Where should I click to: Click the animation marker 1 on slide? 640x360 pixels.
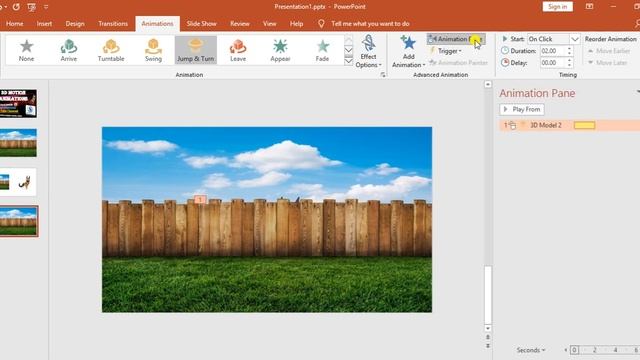pyautogui.click(x=200, y=199)
